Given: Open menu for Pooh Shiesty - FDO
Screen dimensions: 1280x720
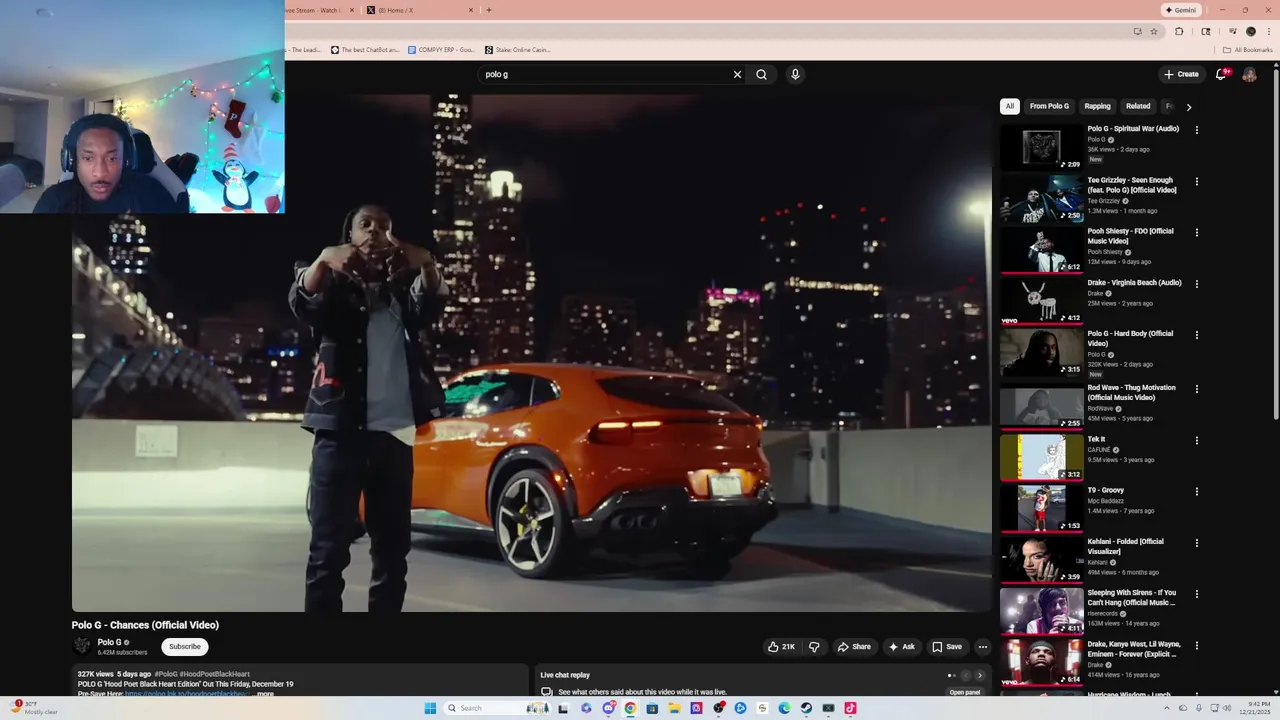Looking at the screenshot, I should [1196, 233].
